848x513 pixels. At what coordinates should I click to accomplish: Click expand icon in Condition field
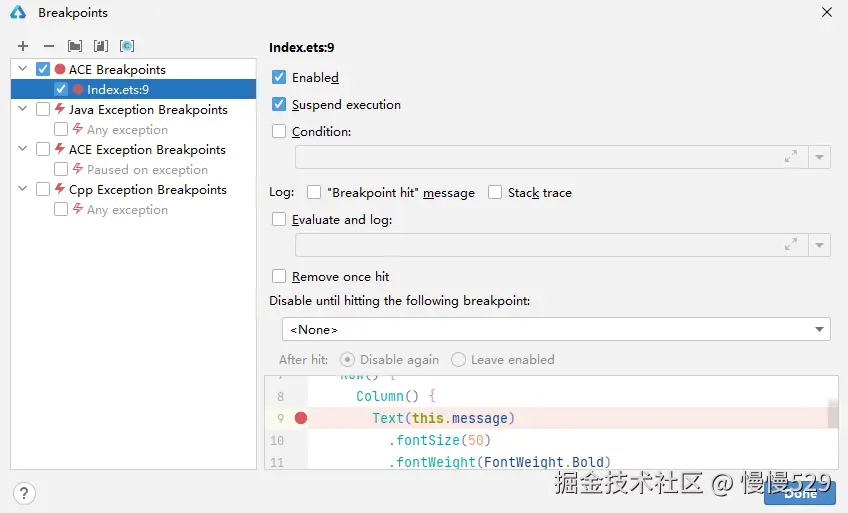pos(791,157)
